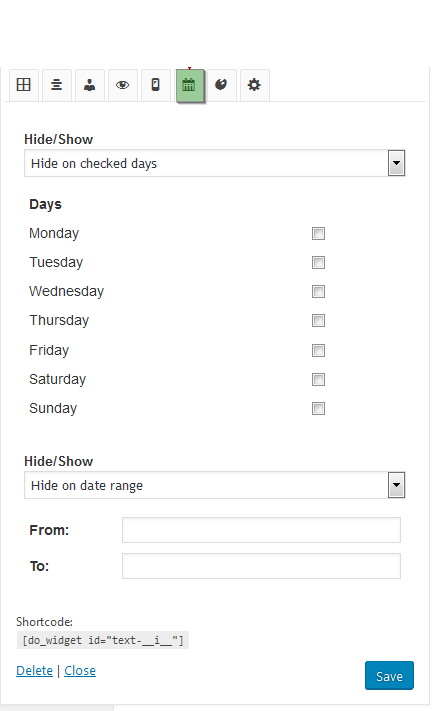Open the Hide on date range dropdown
The image size is (432, 711).
click(x=214, y=485)
